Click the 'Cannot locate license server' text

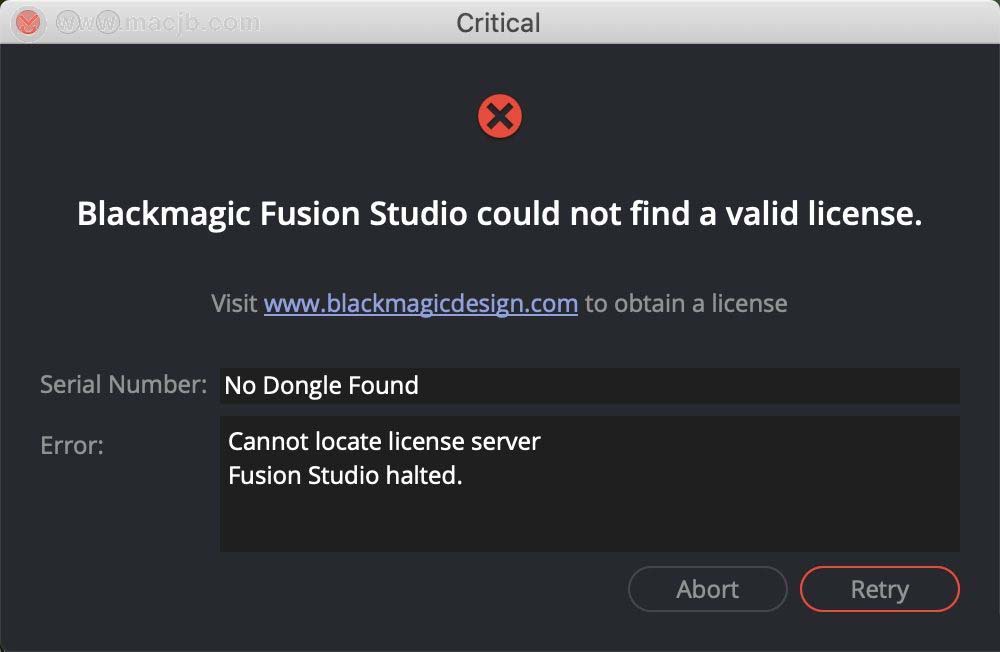(x=384, y=441)
